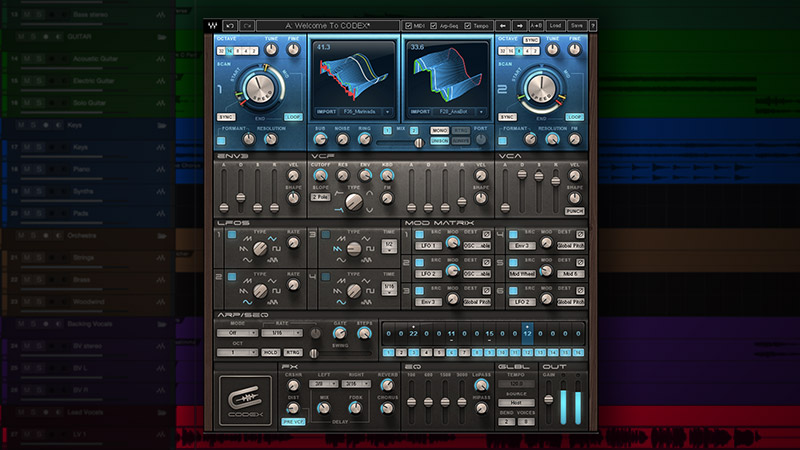Open Mod Matrix slot 1 source LFO 1
Viewport: 800px width, 450px height.
pyautogui.click(x=428, y=245)
